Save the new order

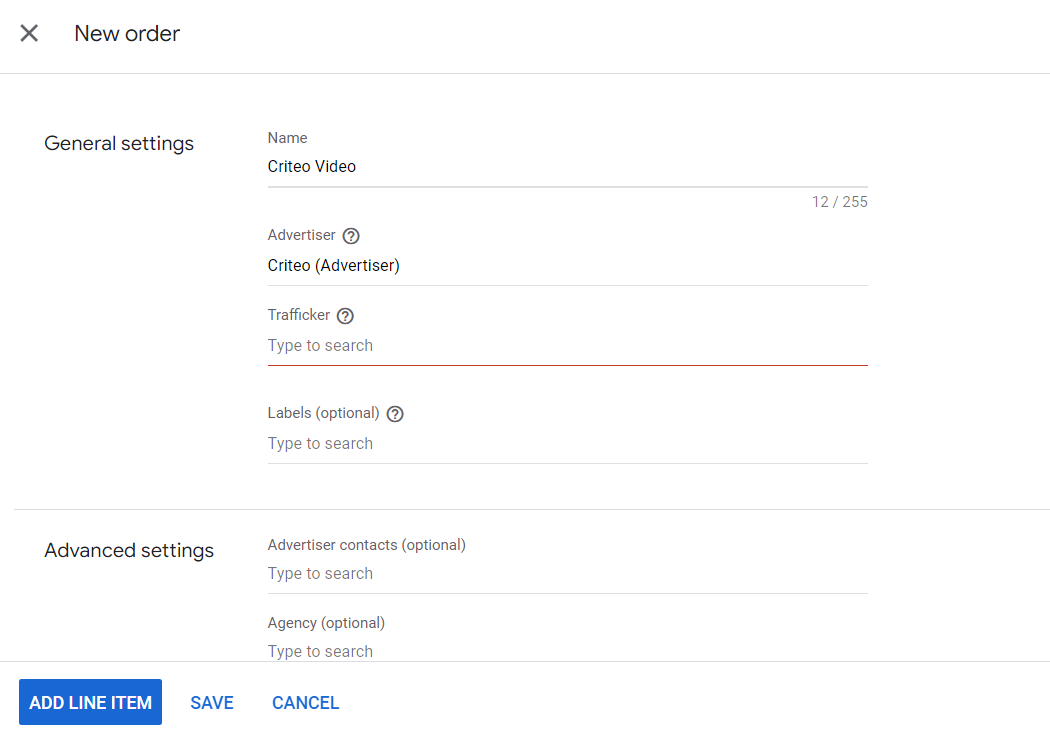click(212, 703)
